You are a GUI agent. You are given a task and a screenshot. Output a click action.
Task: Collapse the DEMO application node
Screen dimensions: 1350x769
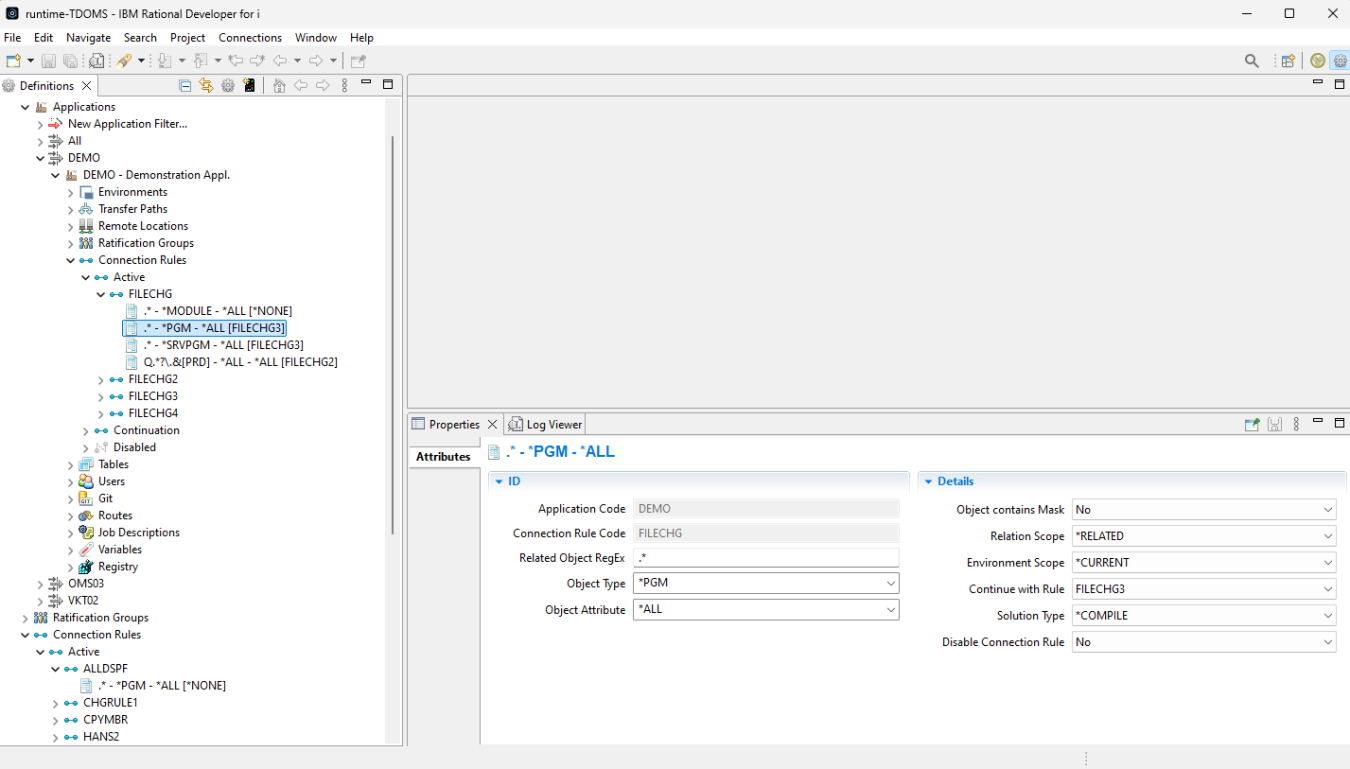pyautogui.click(x=40, y=157)
